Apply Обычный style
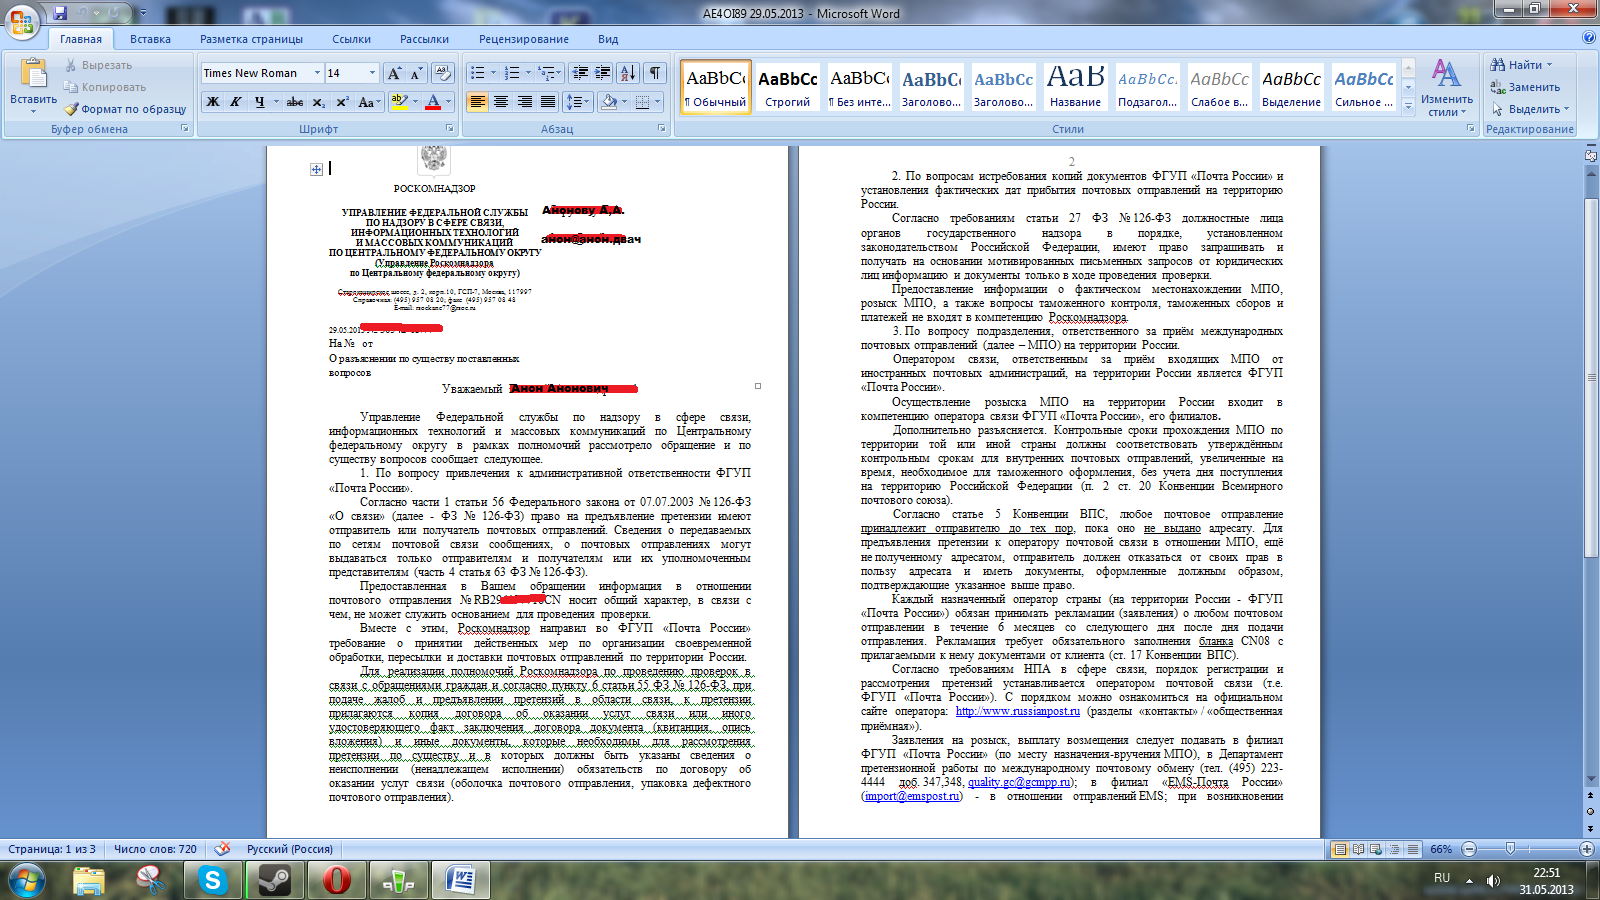The width and height of the screenshot is (1600, 900). pyautogui.click(x=716, y=87)
